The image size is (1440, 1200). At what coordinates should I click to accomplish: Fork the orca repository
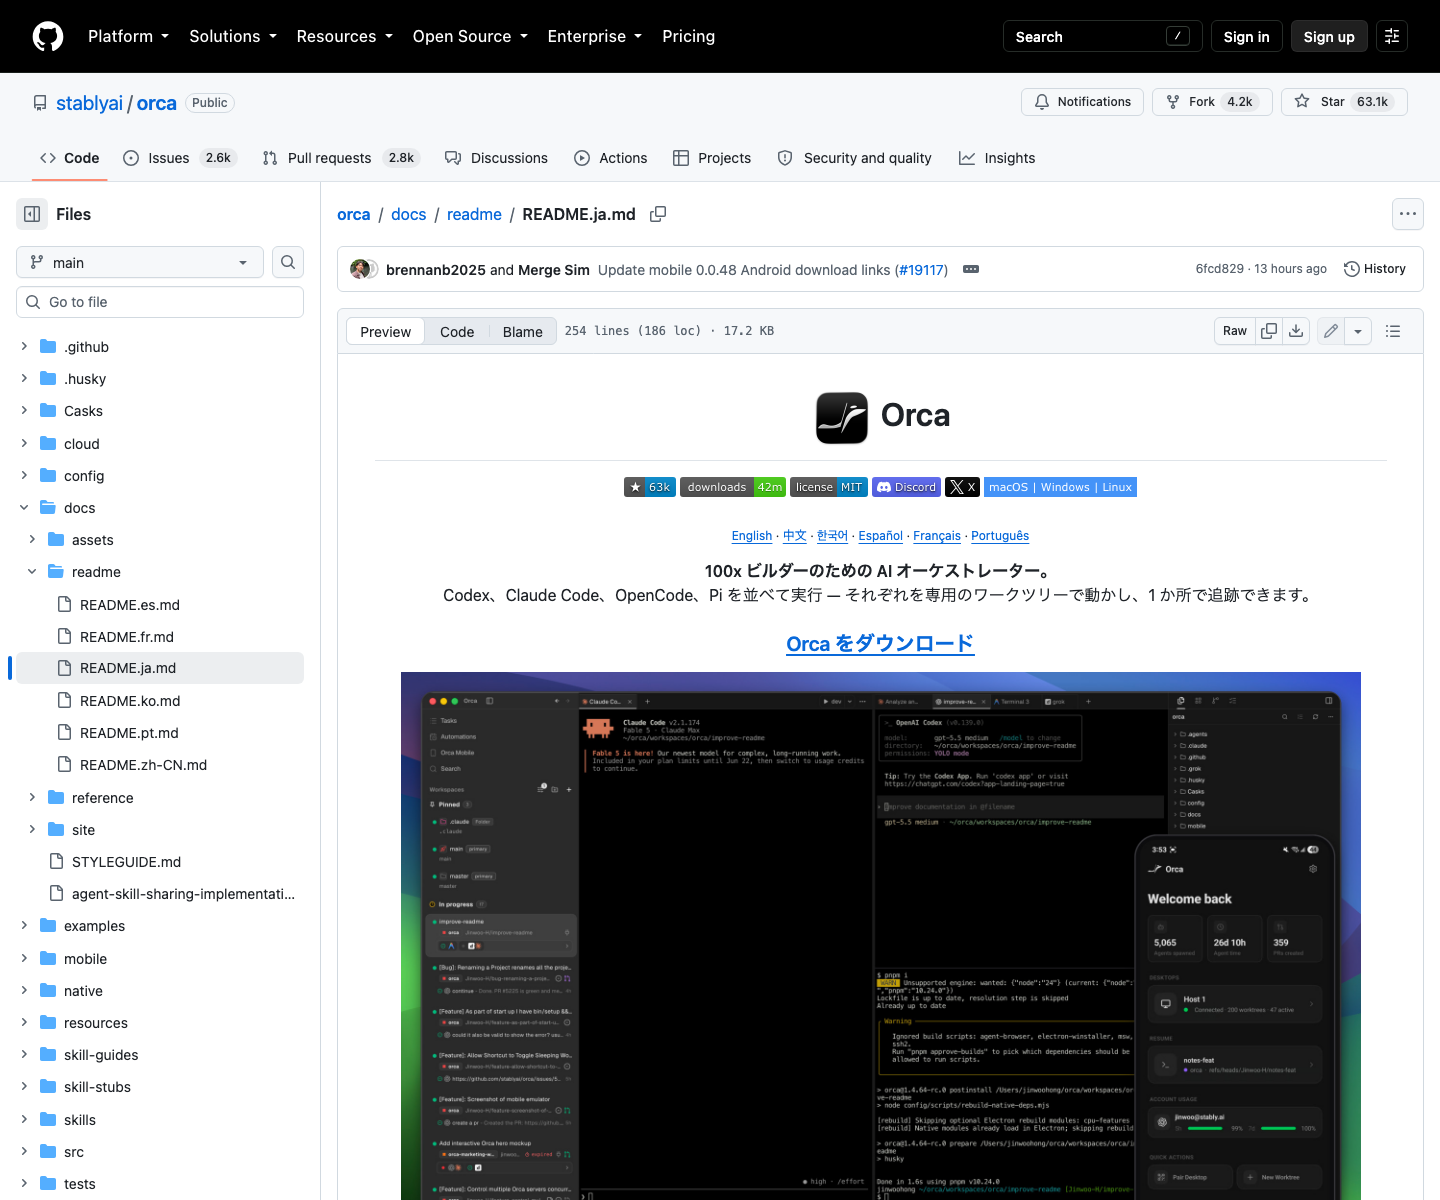pyautogui.click(x=1212, y=102)
